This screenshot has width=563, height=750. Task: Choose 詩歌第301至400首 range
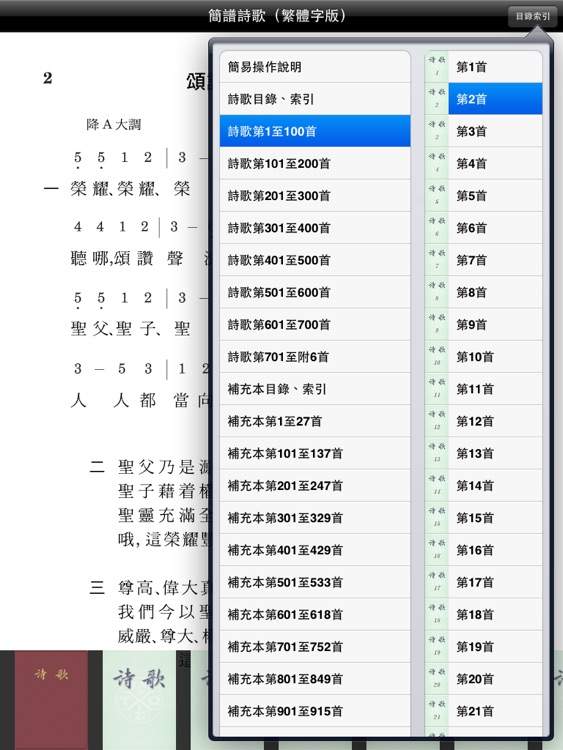coord(315,228)
